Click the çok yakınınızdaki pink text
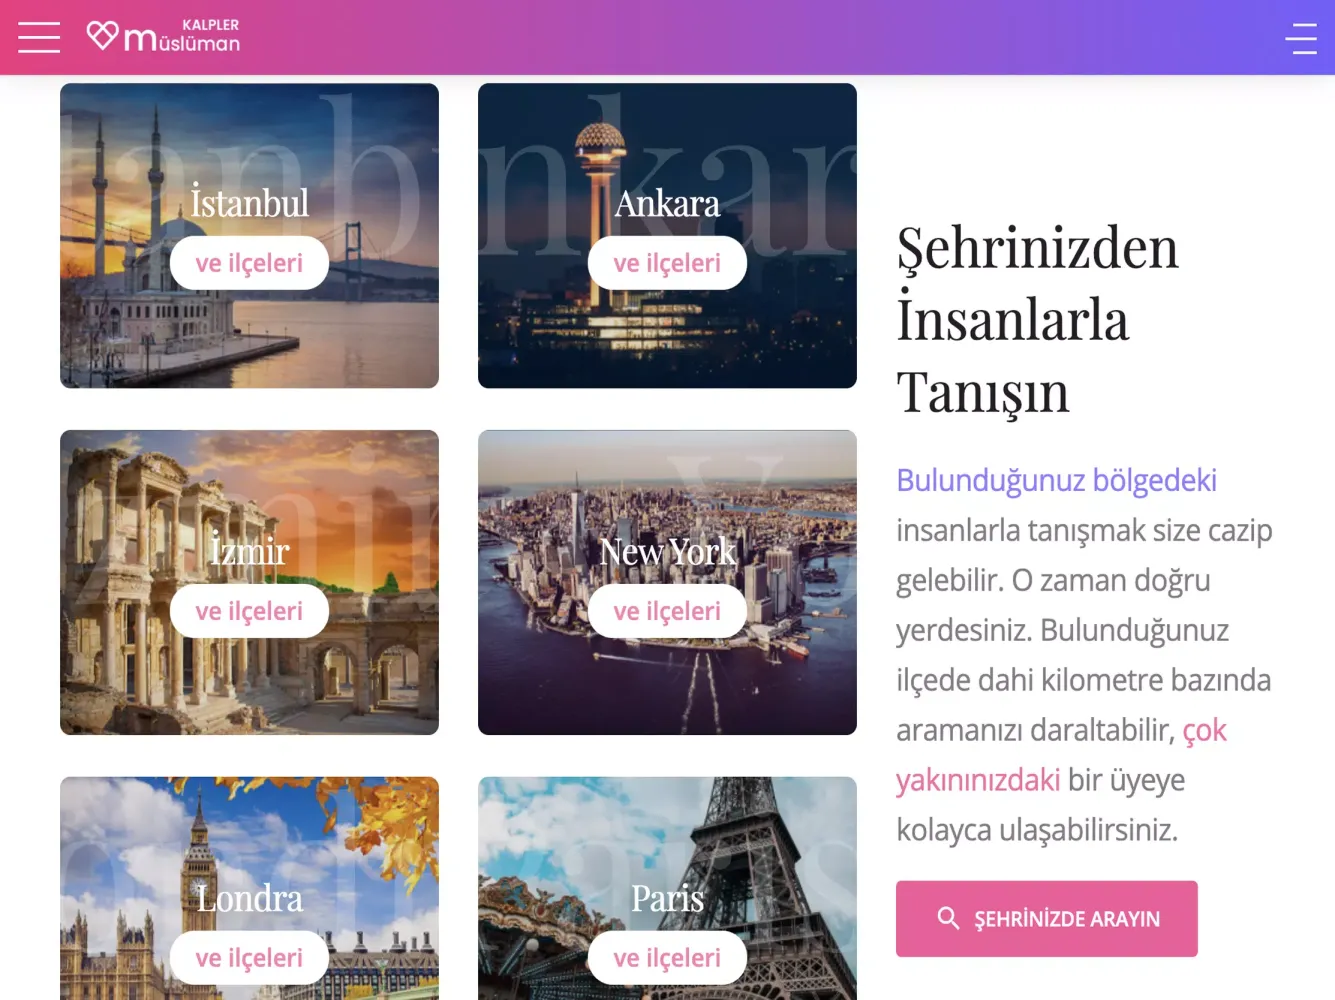Image resolution: width=1335 pixels, height=1000 pixels. pos(1061,755)
